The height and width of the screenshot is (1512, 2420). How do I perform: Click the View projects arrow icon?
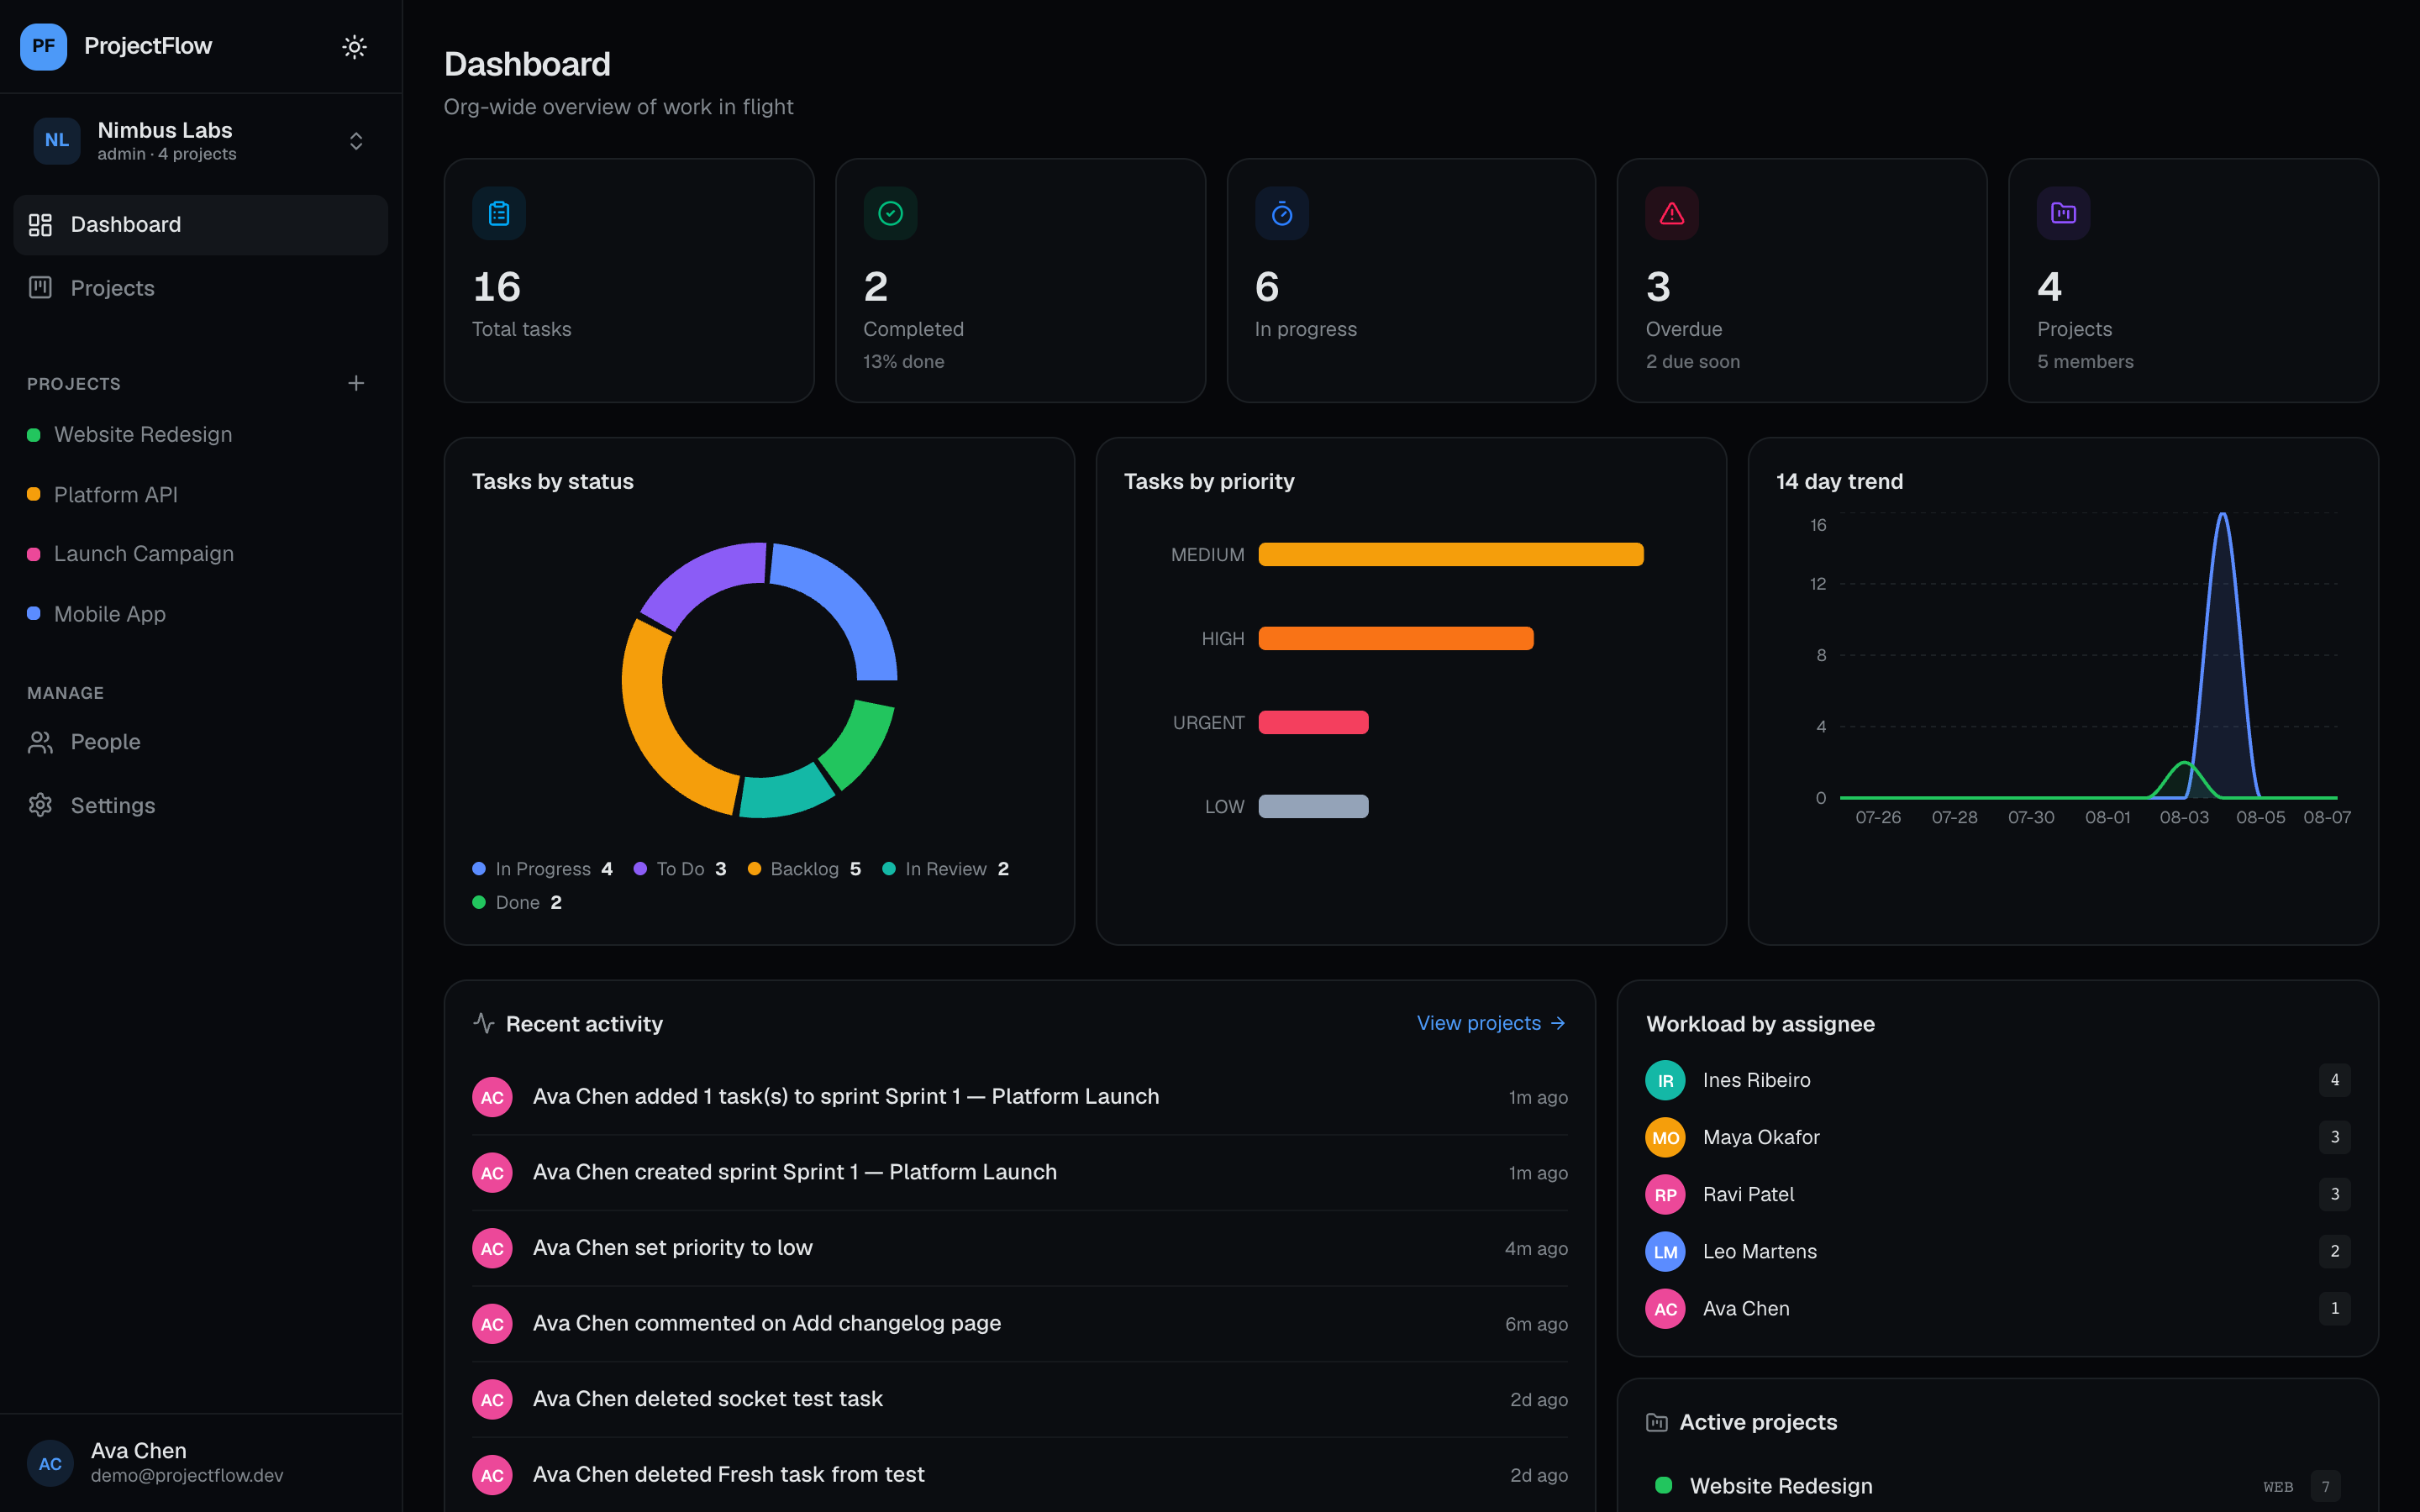coord(1557,1023)
